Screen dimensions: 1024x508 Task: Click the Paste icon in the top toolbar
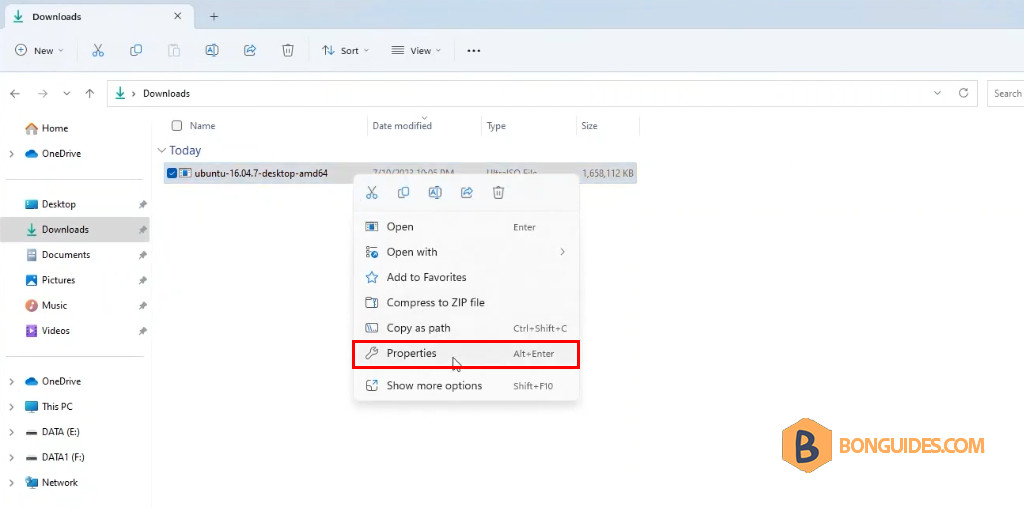pos(174,50)
